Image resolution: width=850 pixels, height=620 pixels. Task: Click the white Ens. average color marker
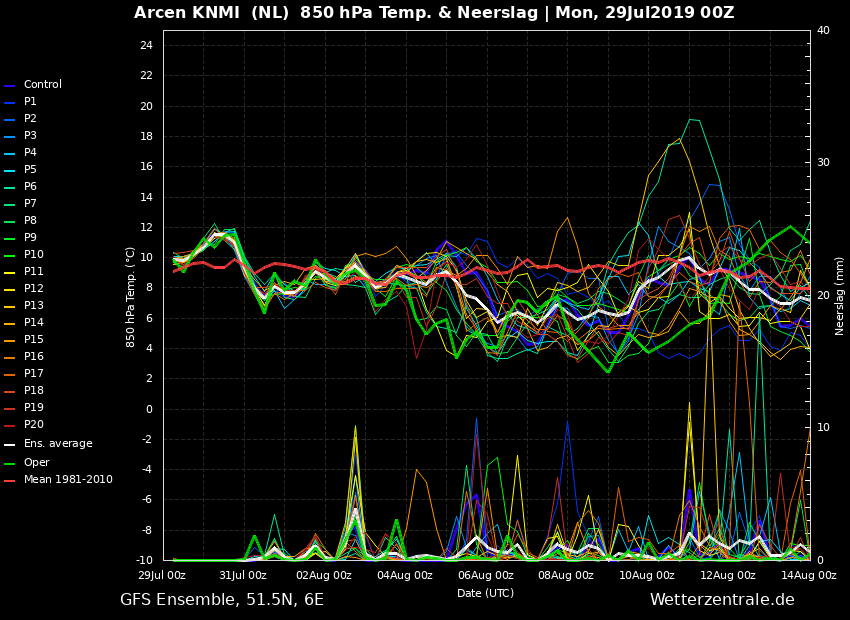(x=10, y=445)
